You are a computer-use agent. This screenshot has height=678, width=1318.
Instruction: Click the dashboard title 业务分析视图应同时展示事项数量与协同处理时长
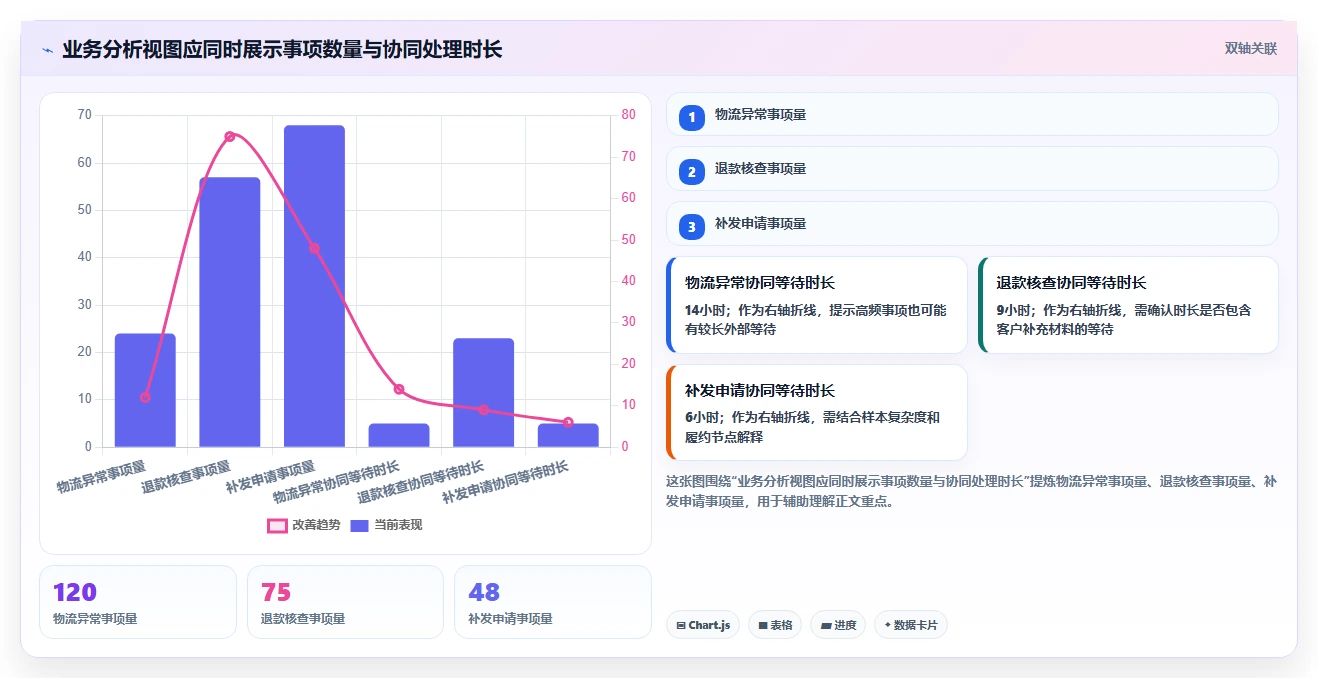282,49
